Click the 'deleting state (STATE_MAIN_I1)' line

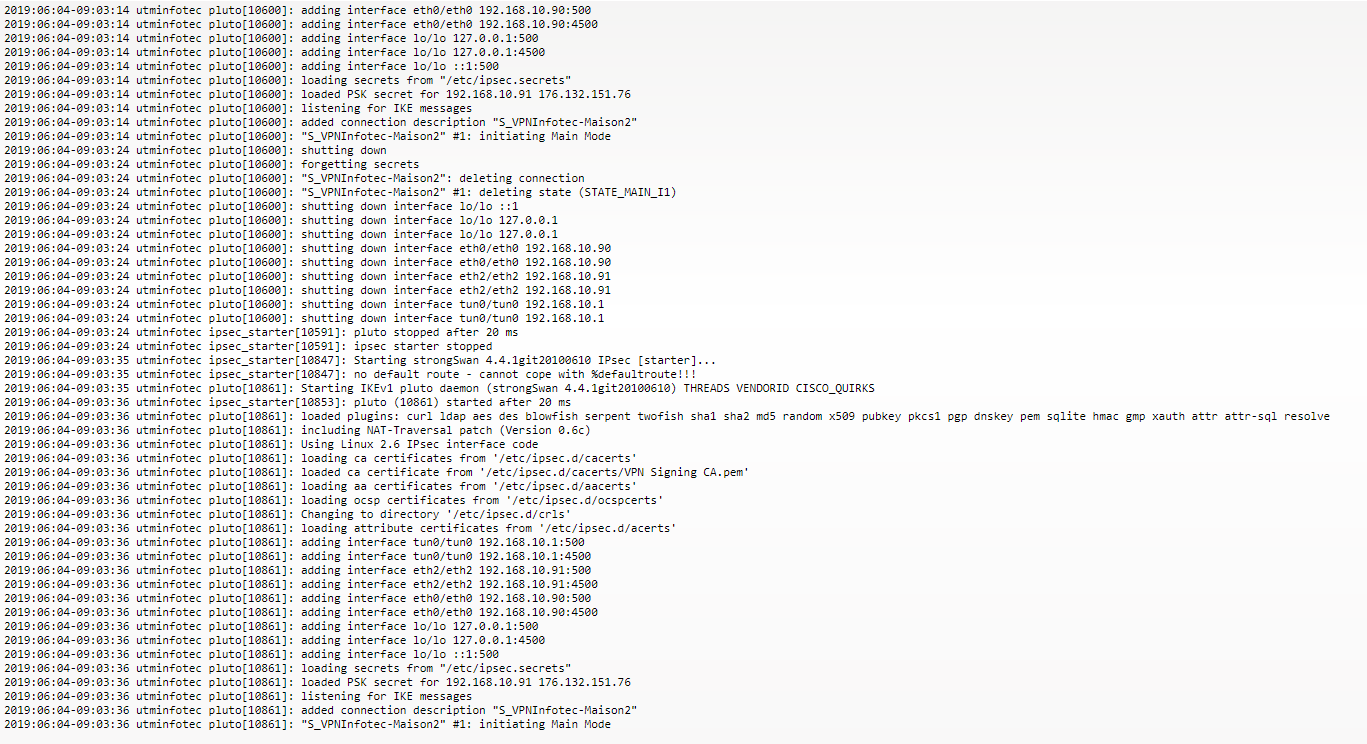tap(341, 192)
